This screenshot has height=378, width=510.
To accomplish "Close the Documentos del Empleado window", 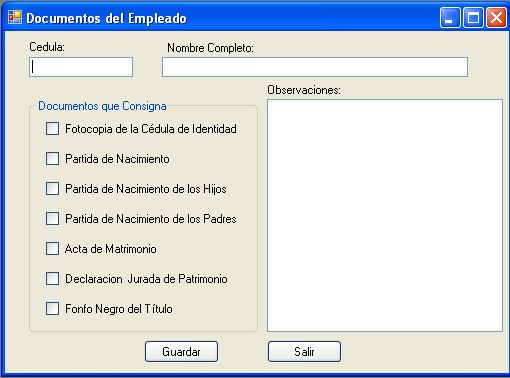I will tap(496, 17).
